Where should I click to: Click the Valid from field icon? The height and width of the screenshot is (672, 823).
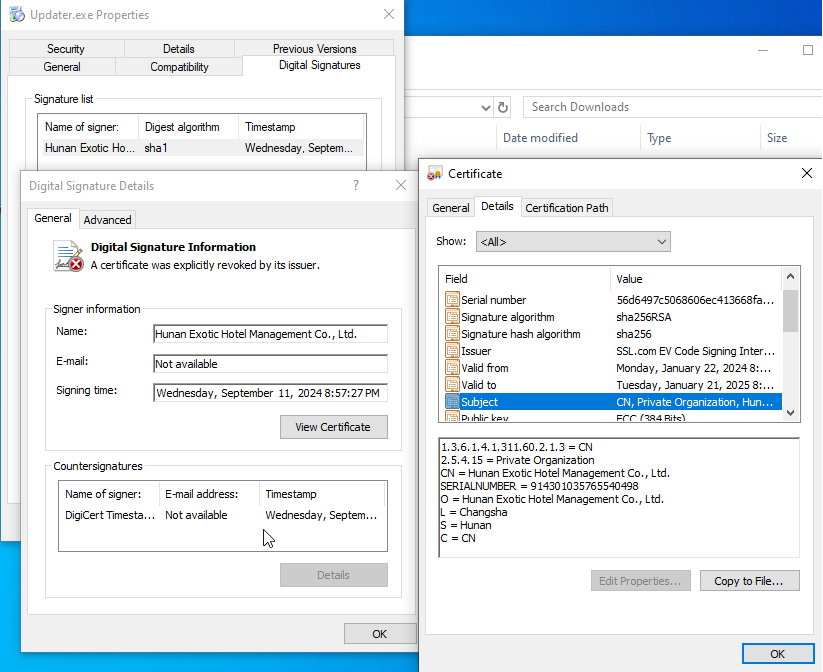(x=452, y=368)
